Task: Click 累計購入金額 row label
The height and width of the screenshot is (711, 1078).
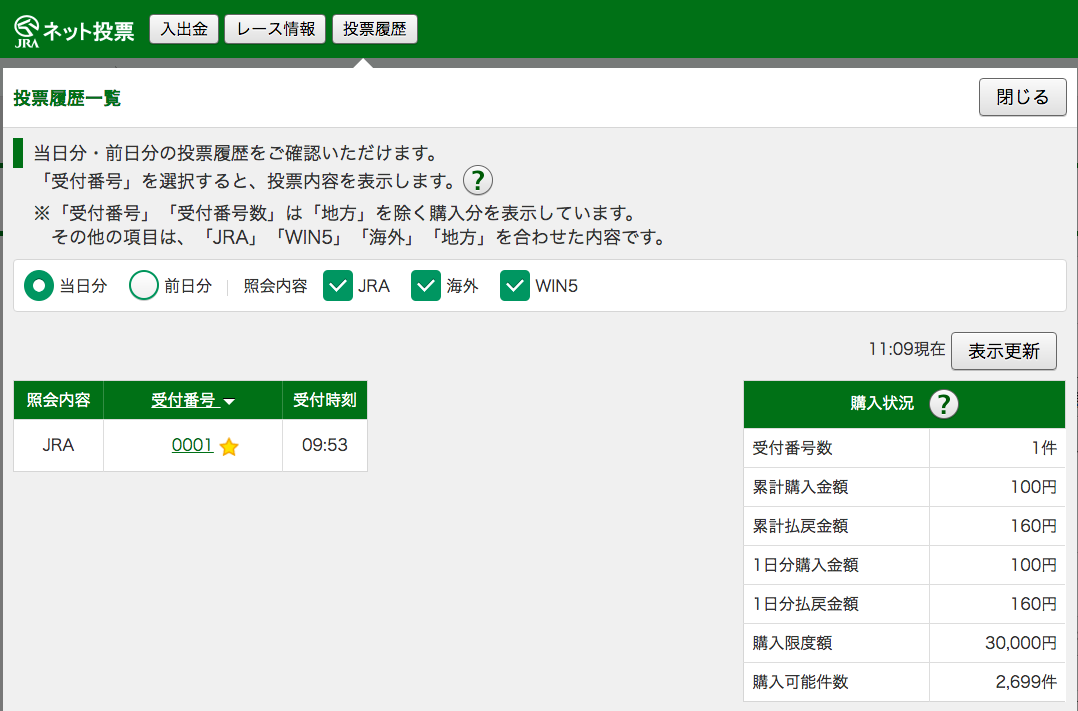Action: 800,487
